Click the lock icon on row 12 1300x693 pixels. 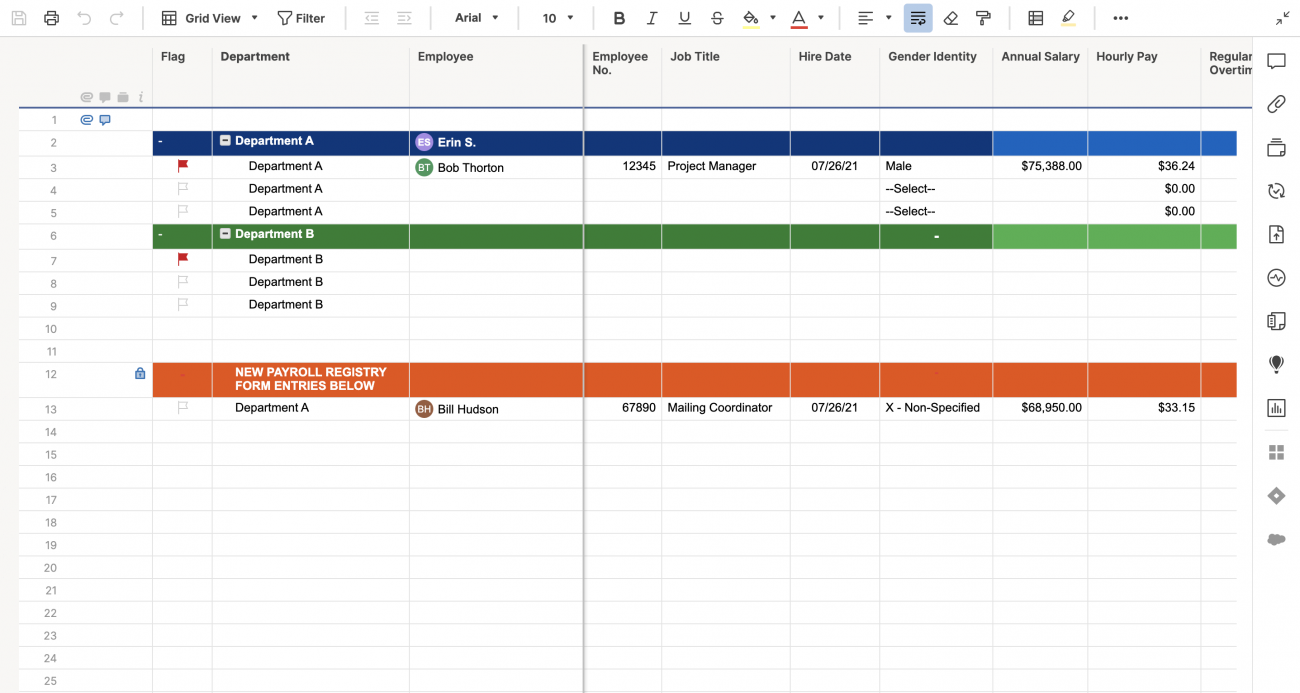[139, 373]
